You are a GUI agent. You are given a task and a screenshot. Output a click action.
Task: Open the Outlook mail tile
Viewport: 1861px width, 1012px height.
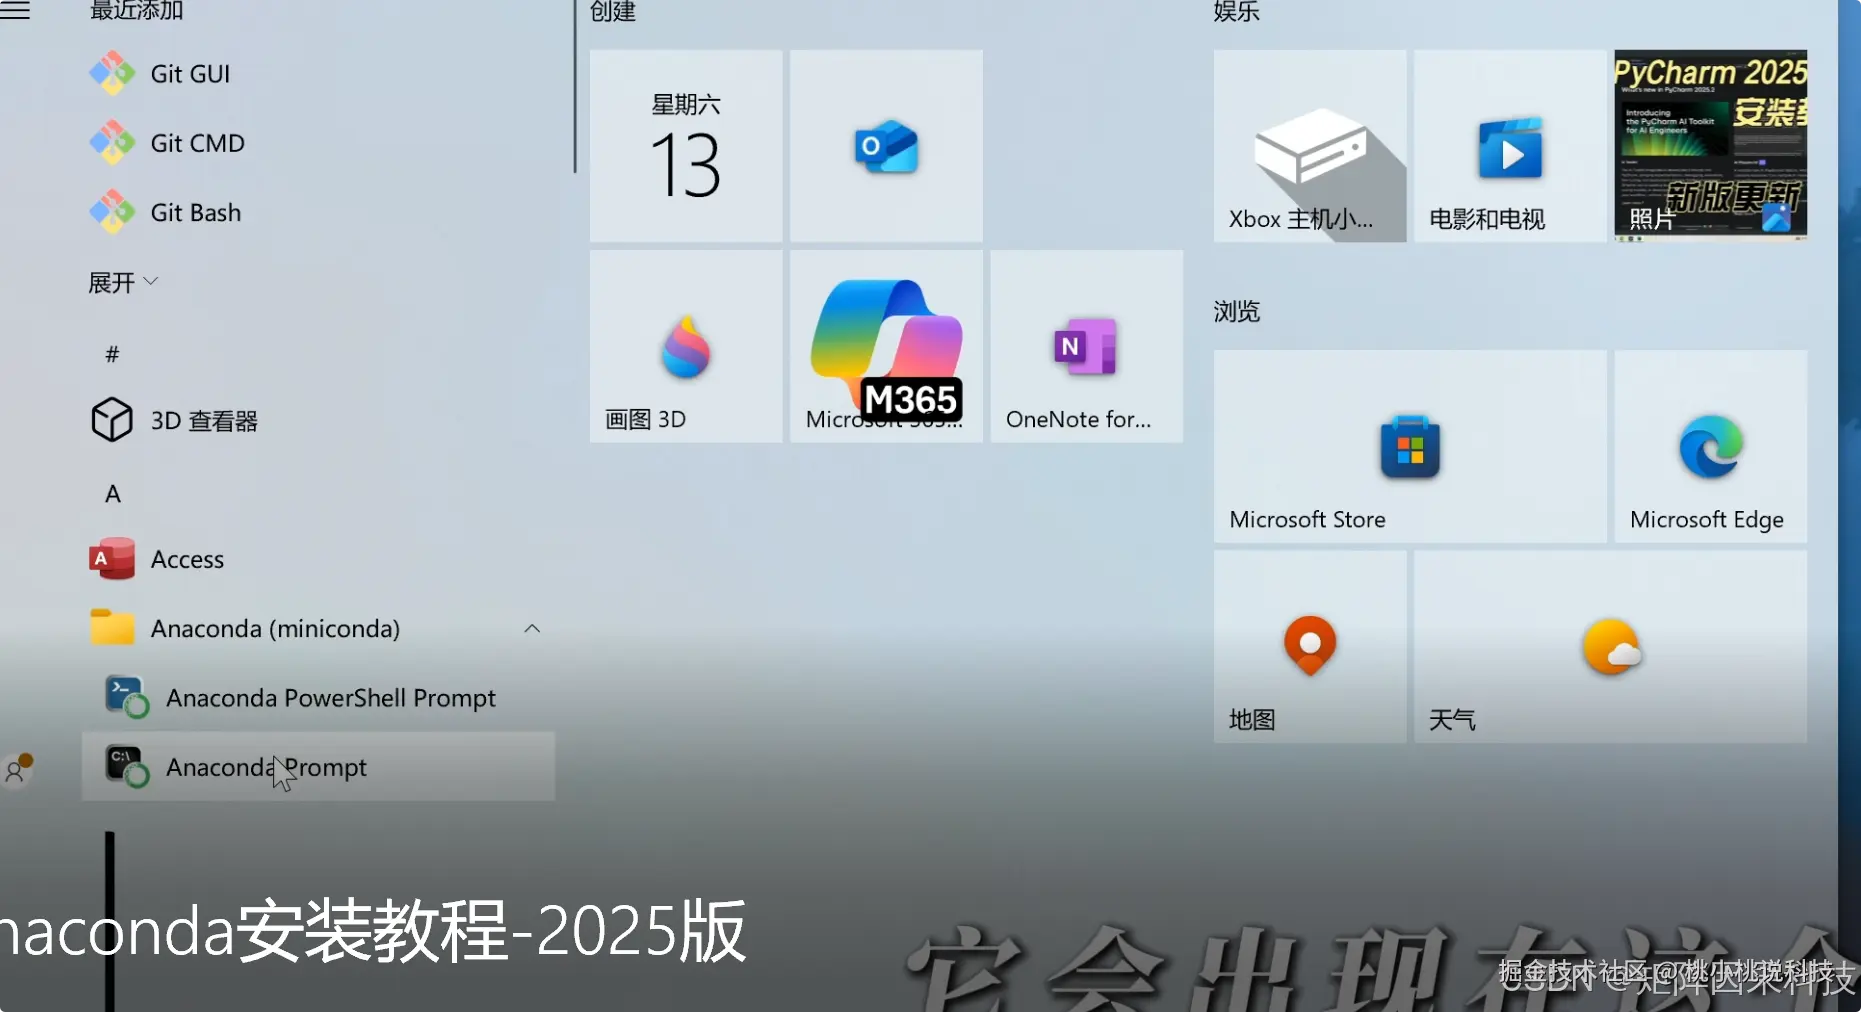click(886, 146)
